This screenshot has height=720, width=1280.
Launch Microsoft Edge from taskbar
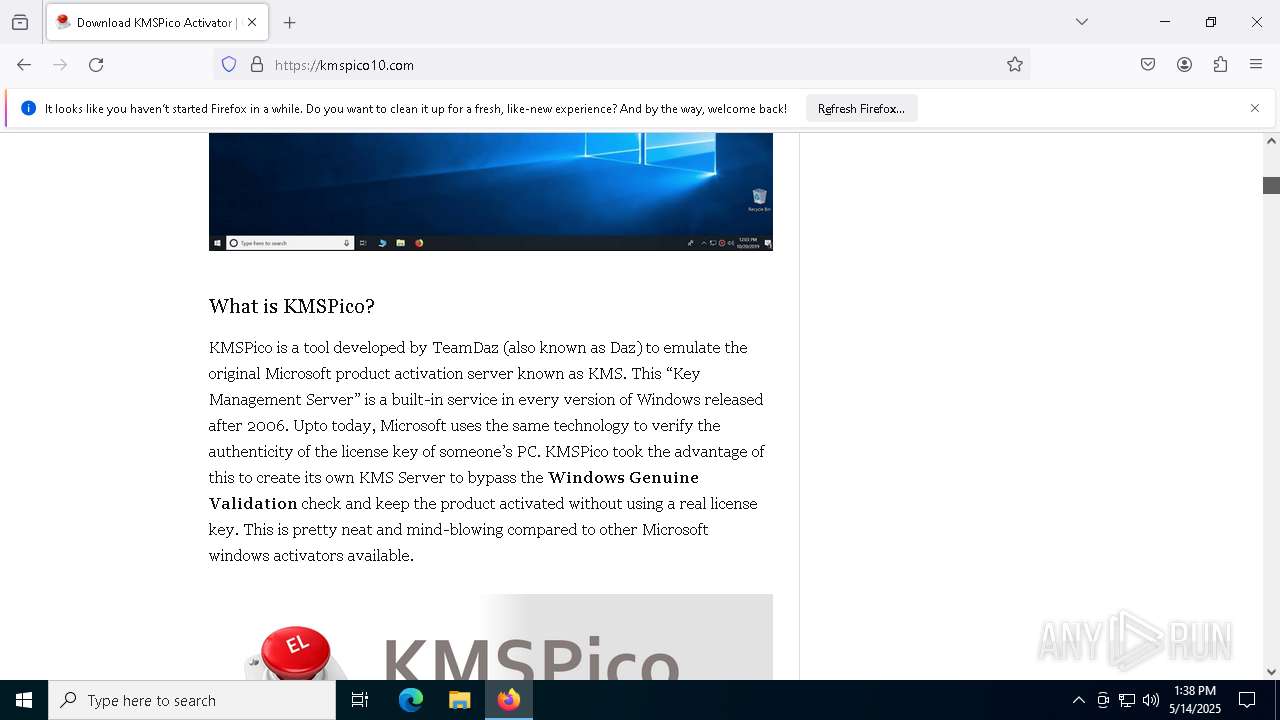[x=411, y=700]
